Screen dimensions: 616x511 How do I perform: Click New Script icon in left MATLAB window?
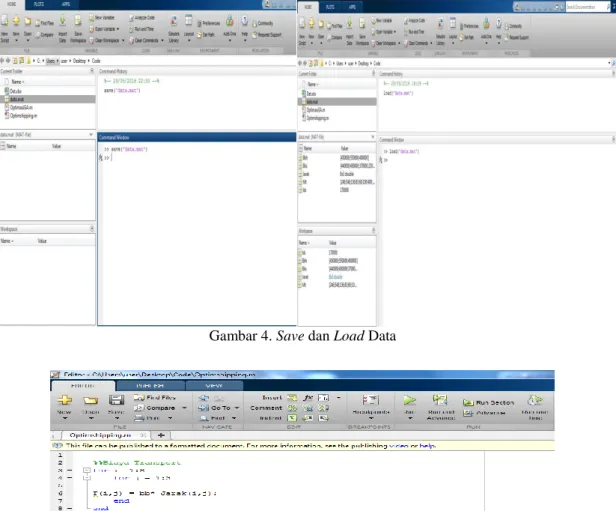click(x=4, y=20)
